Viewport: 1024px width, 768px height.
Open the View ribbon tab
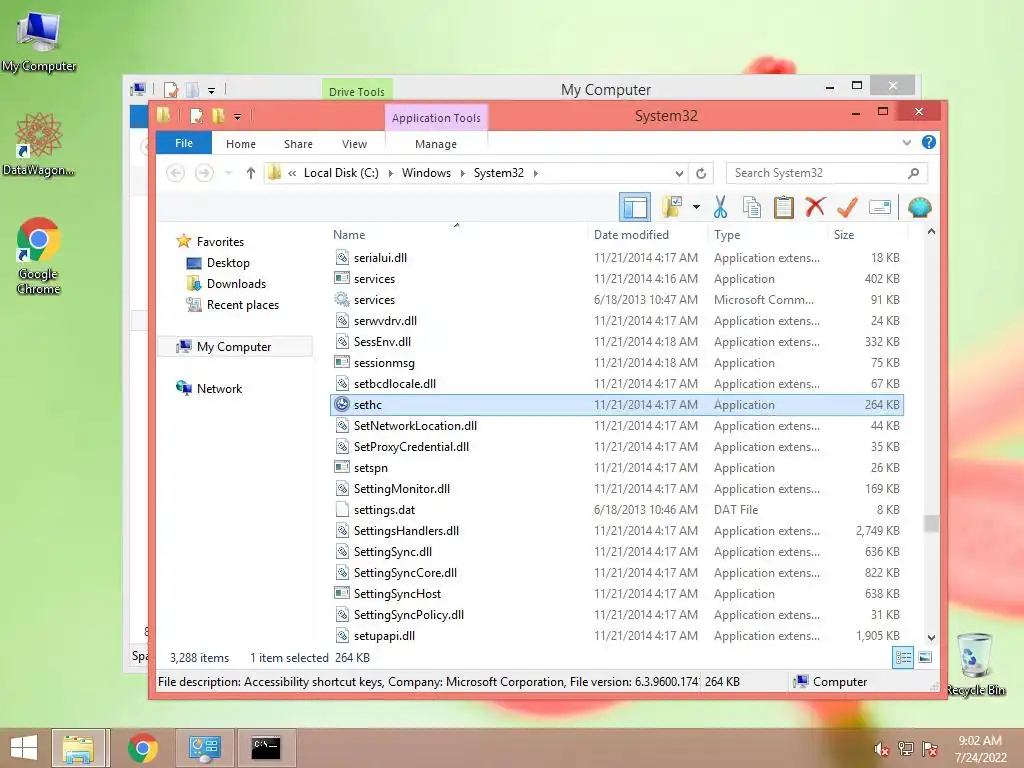(354, 144)
